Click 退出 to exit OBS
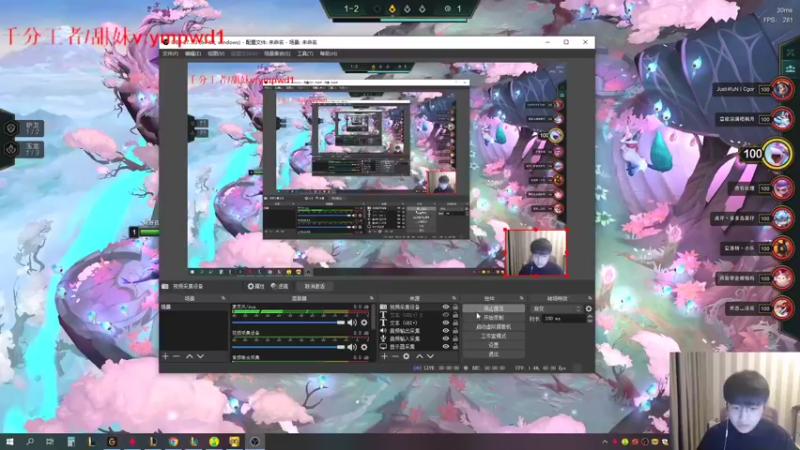The width and height of the screenshot is (800, 450). 493,354
